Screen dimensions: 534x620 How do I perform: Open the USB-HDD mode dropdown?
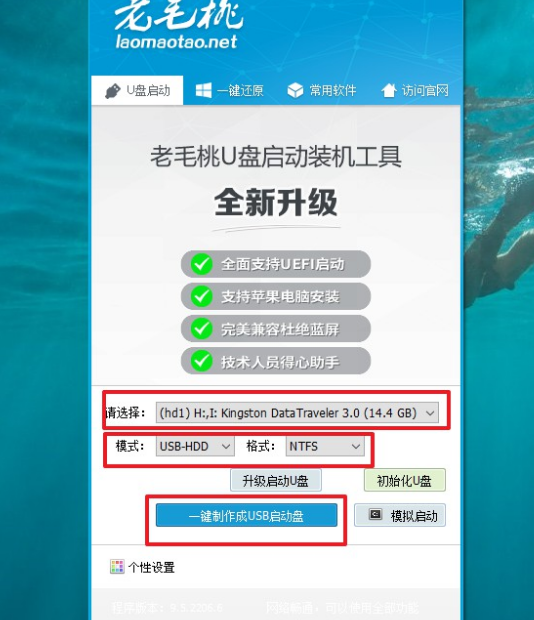coord(195,446)
